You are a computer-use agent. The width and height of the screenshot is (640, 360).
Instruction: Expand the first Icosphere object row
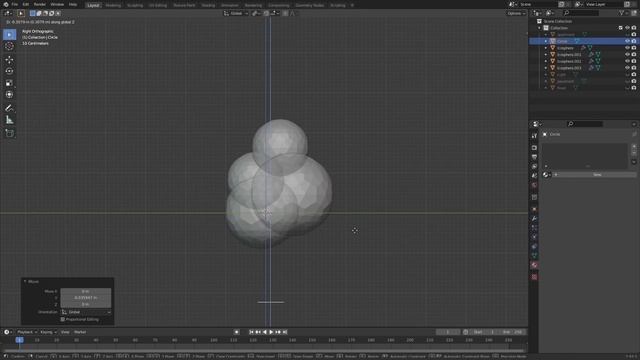pyautogui.click(x=546, y=48)
